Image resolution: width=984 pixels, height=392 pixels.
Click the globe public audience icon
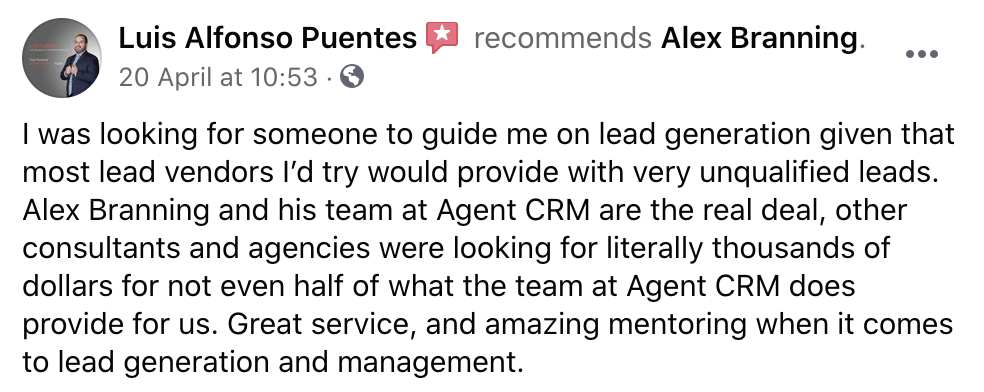coord(351,77)
